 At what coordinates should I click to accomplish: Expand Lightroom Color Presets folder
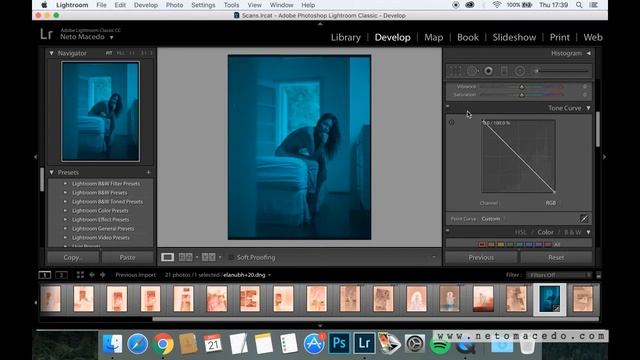coord(65,211)
